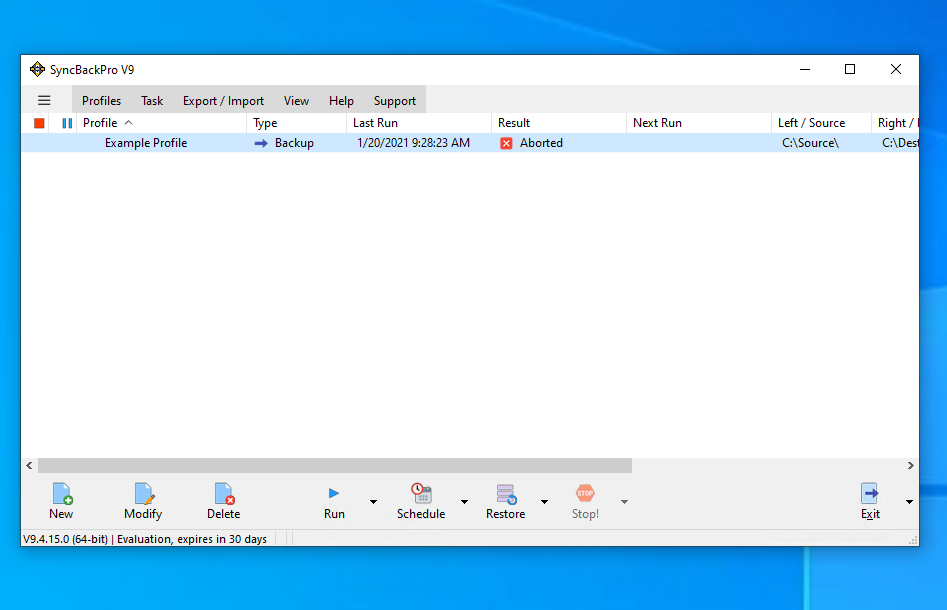Open the Profiles menu
The width and height of the screenshot is (947, 610).
[x=101, y=101]
